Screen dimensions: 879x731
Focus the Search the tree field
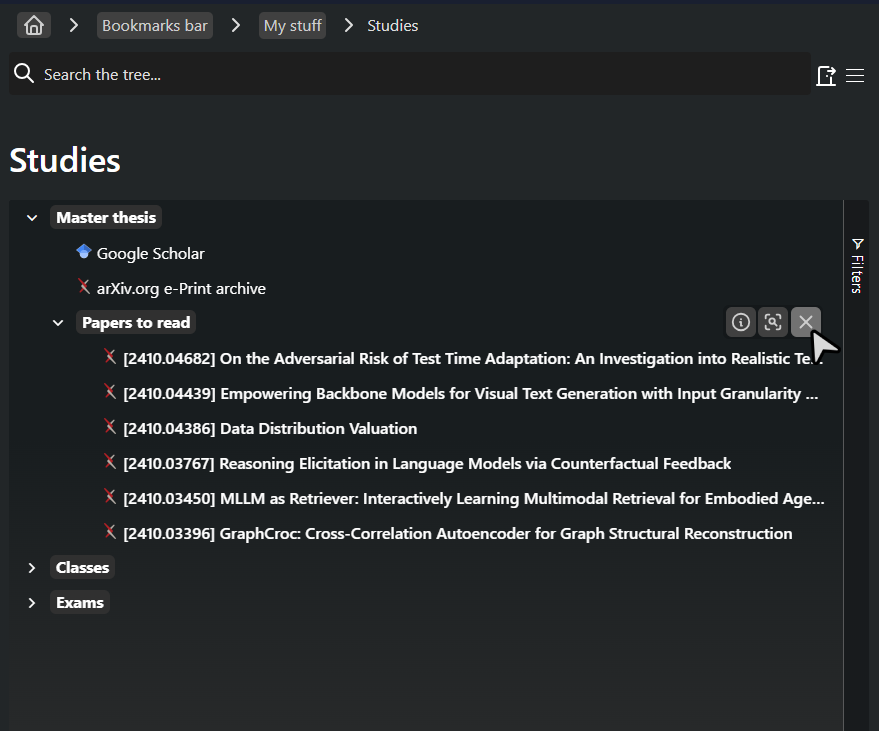pos(410,74)
